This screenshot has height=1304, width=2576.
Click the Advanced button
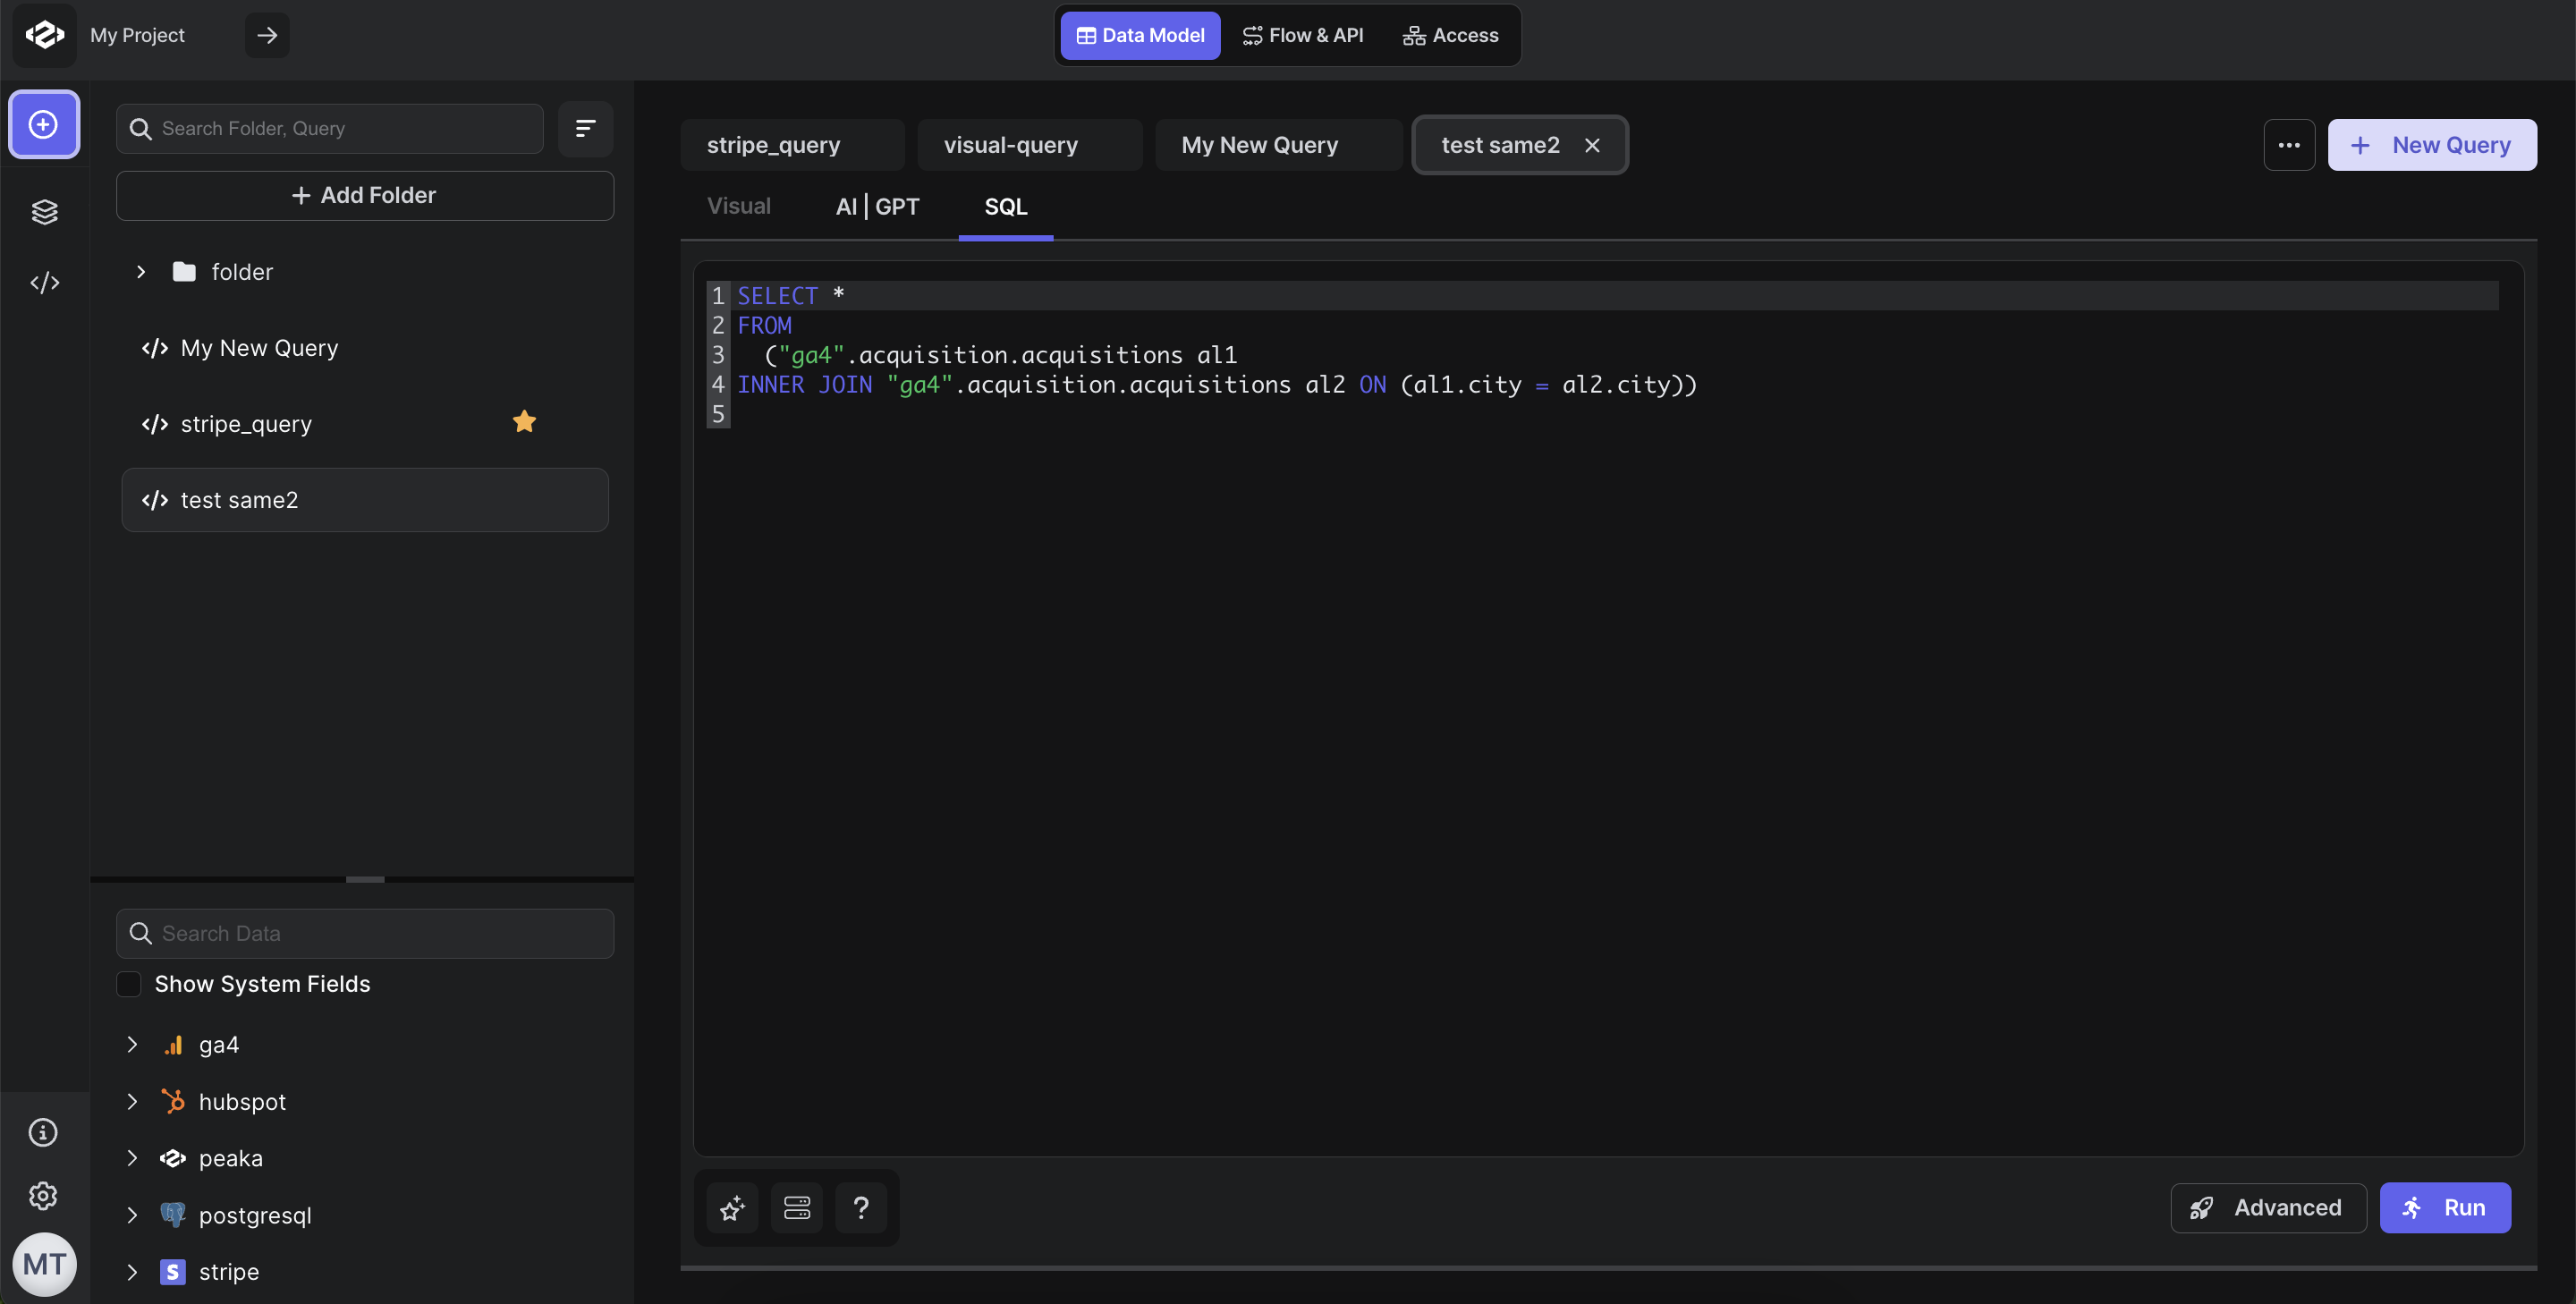[x=2268, y=1207]
